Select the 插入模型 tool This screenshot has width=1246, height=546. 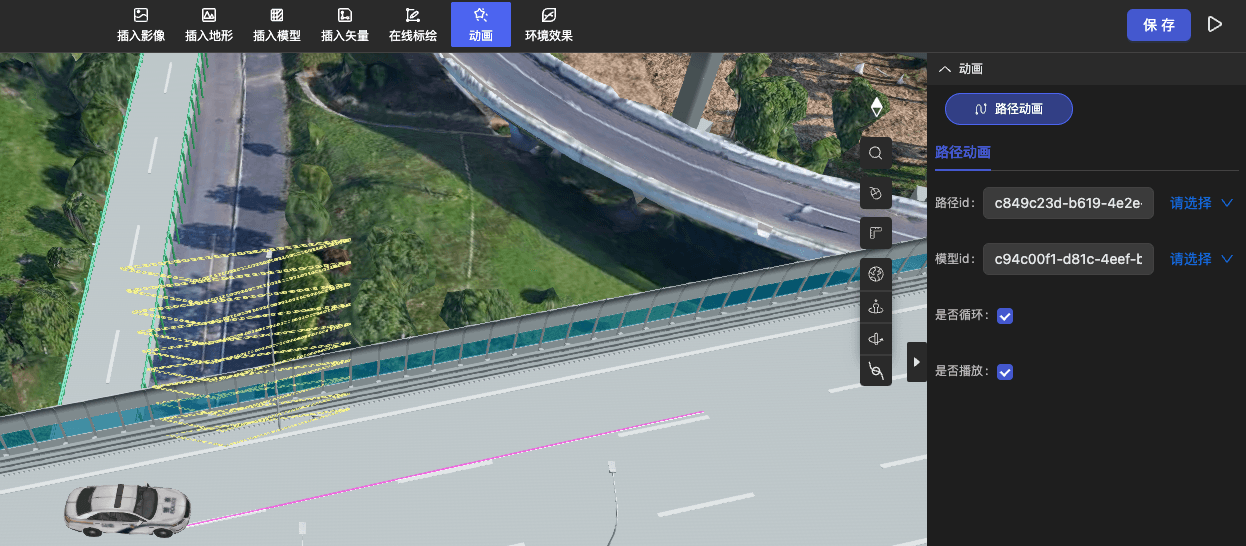(x=277, y=25)
